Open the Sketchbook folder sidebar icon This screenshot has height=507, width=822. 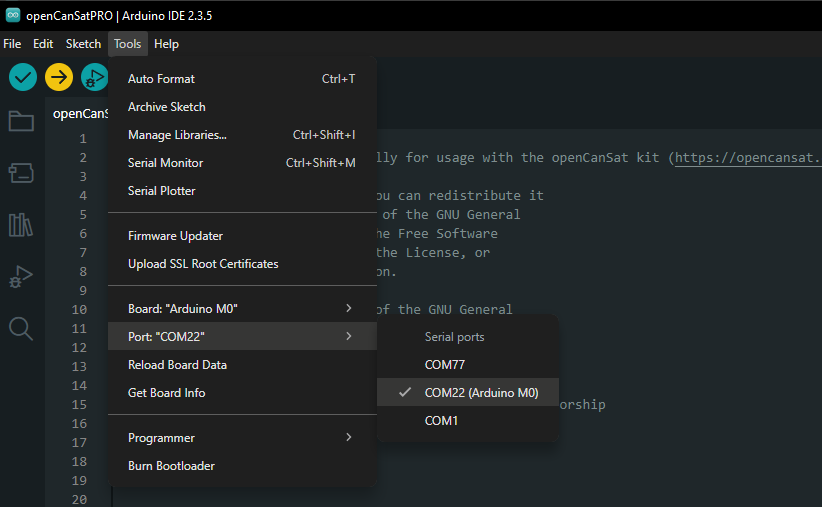point(21,121)
